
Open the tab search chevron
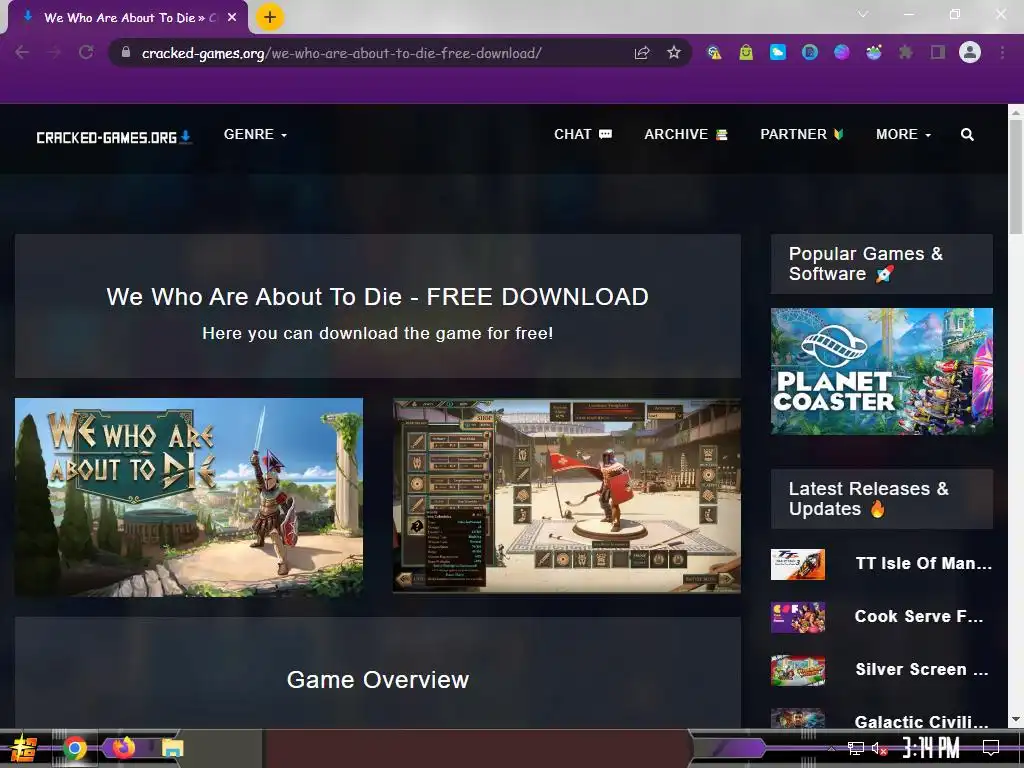point(863,14)
